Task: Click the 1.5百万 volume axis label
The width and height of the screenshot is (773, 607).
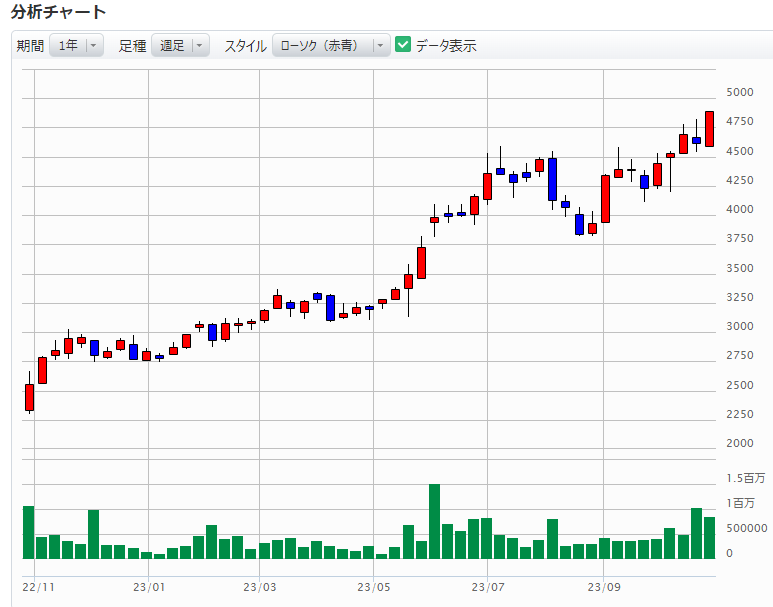Action: point(745,478)
